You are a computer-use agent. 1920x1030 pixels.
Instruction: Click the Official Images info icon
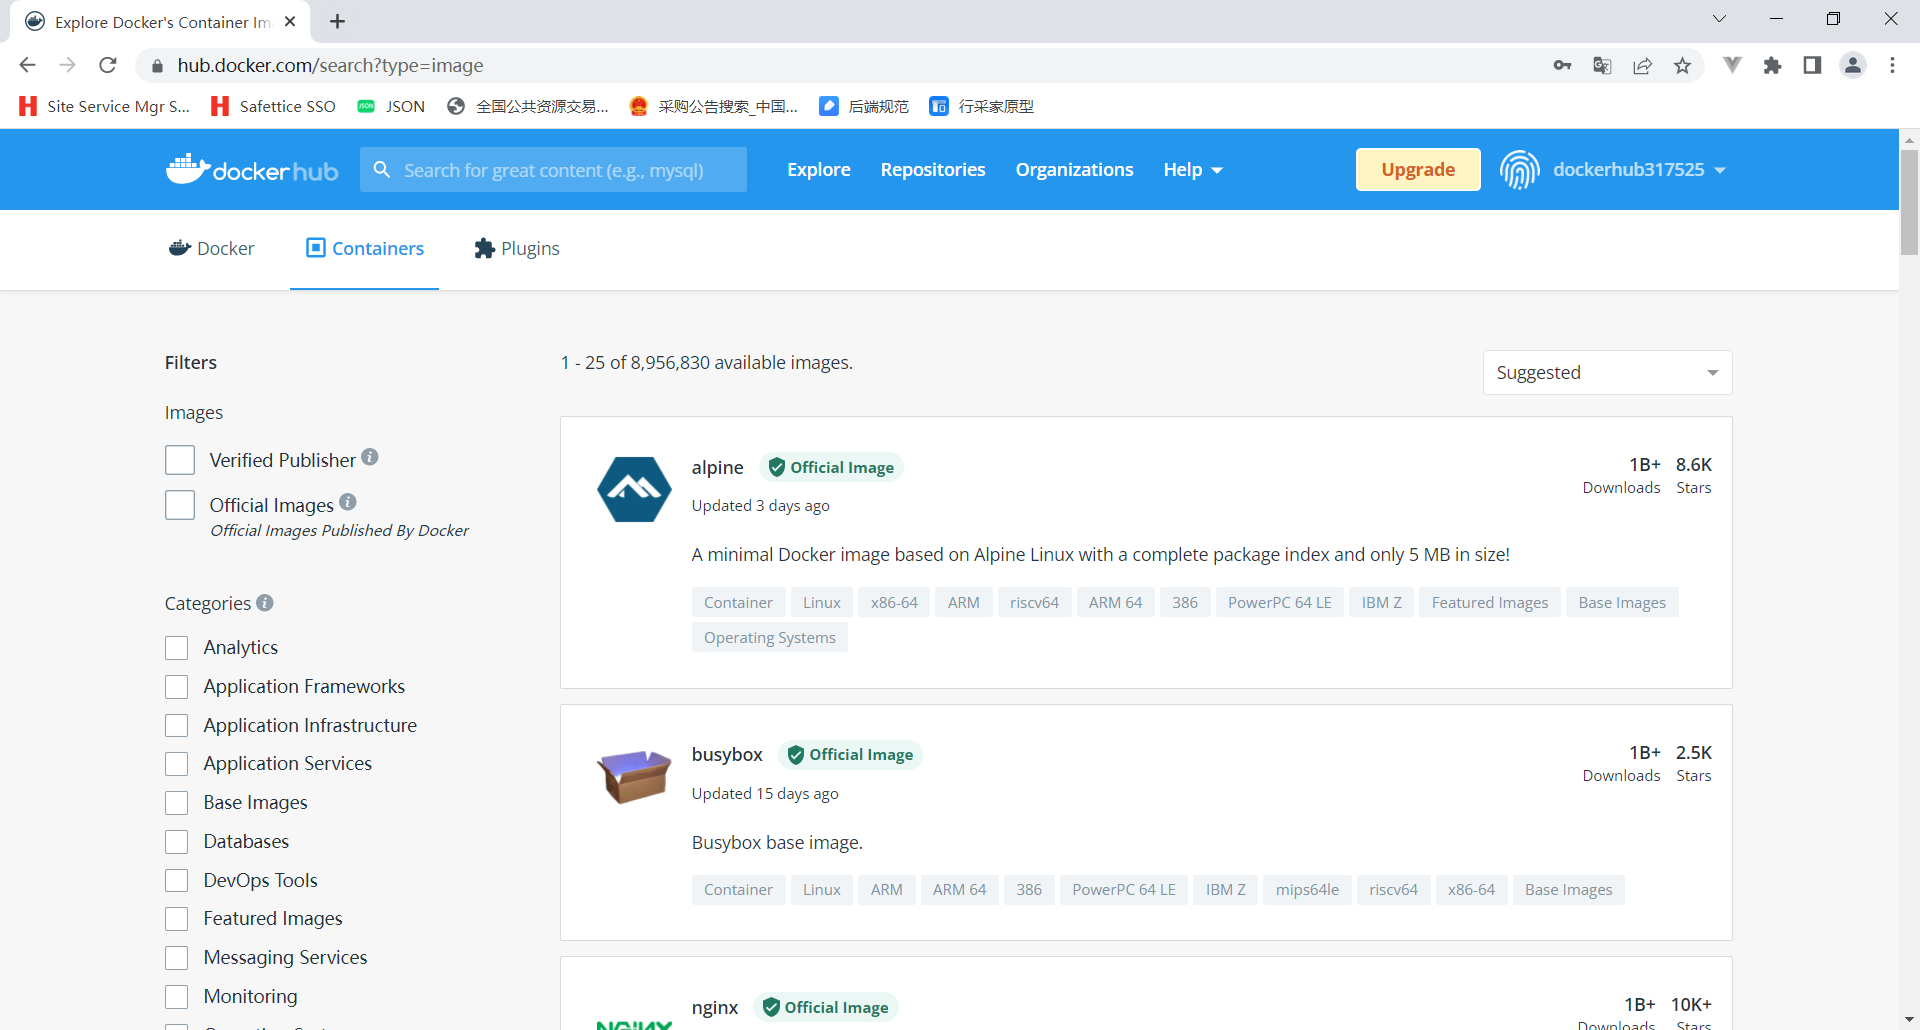coord(348,502)
